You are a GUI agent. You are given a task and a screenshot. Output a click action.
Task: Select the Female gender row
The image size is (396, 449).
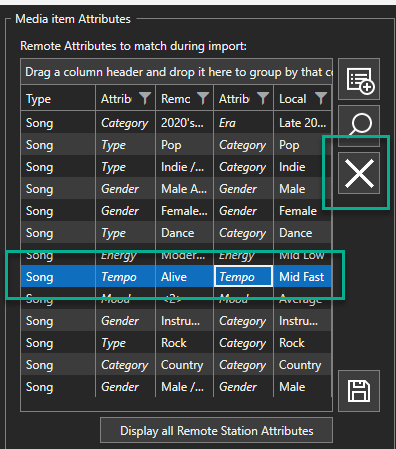tap(176, 211)
